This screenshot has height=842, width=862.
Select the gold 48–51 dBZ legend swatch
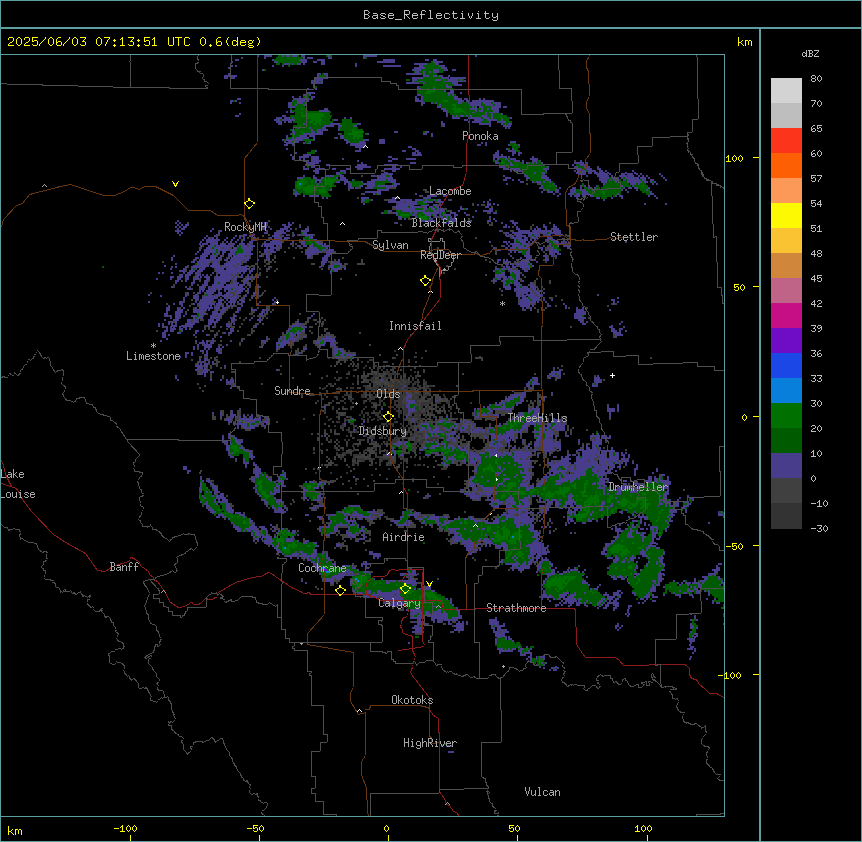click(786, 241)
